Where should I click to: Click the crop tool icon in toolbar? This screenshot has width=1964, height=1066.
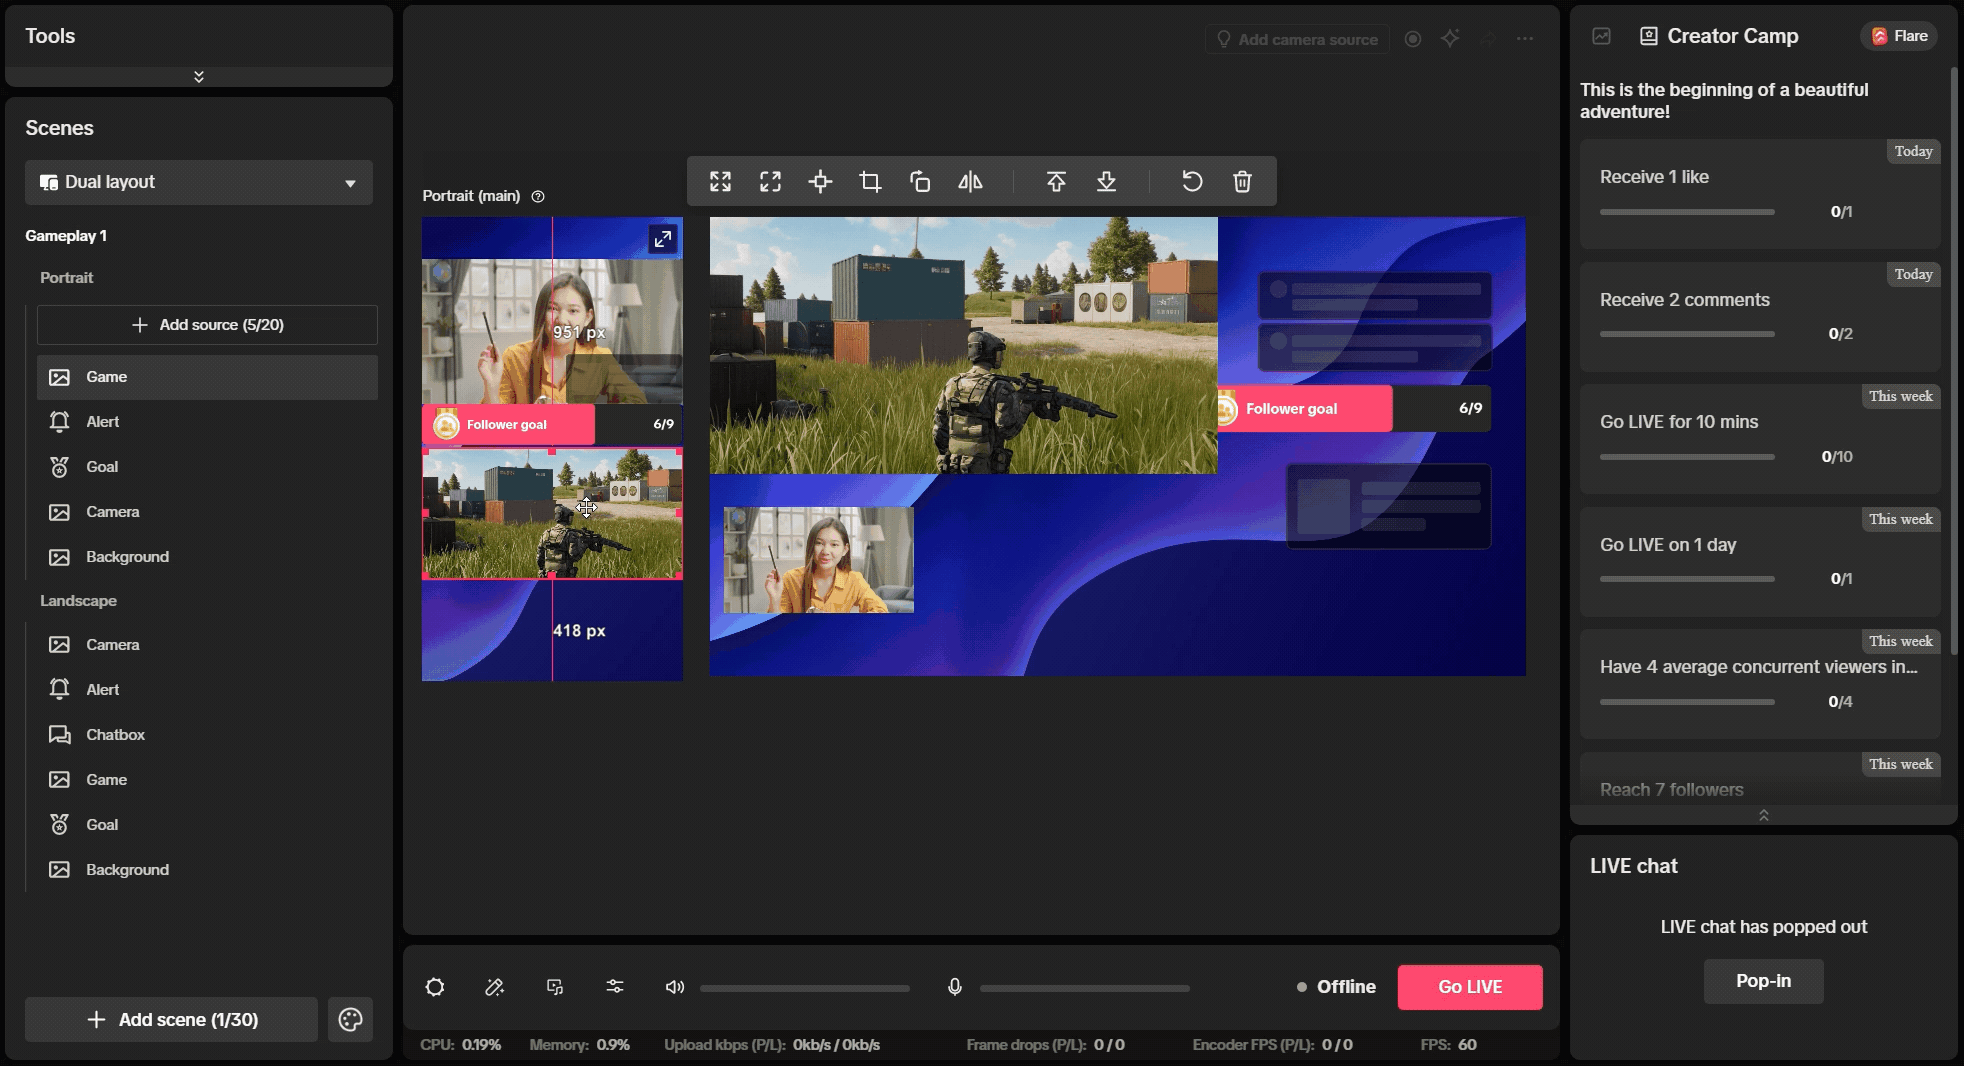click(x=870, y=181)
